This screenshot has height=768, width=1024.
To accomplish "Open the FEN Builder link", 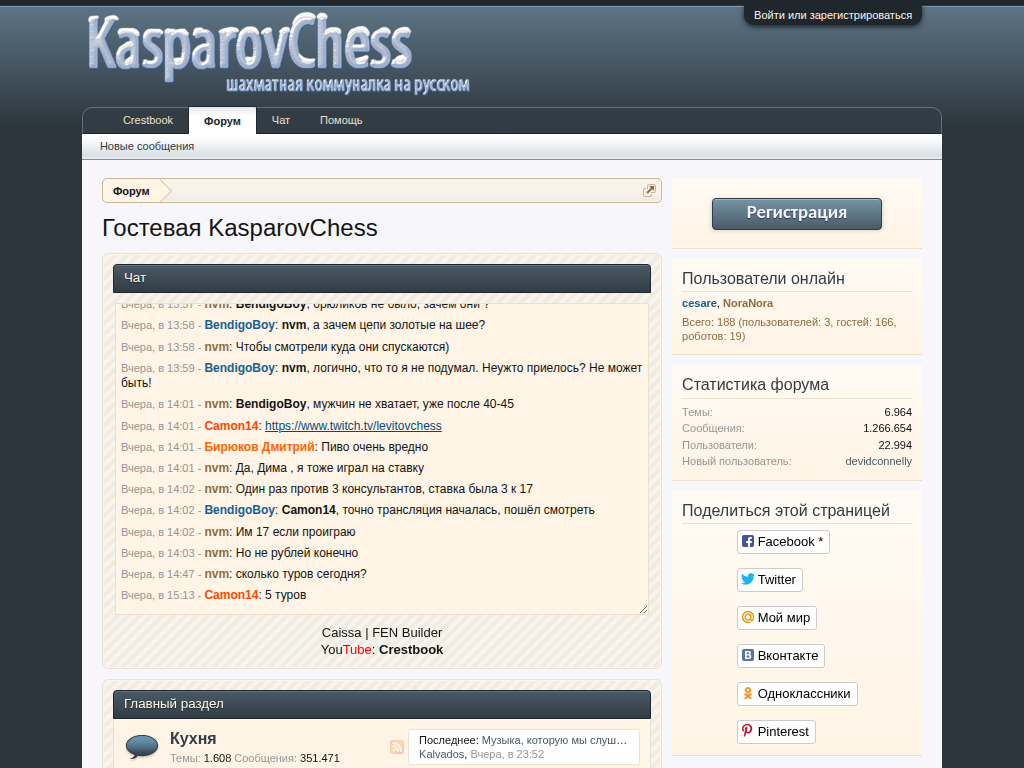I will click(x=407, y=632).
